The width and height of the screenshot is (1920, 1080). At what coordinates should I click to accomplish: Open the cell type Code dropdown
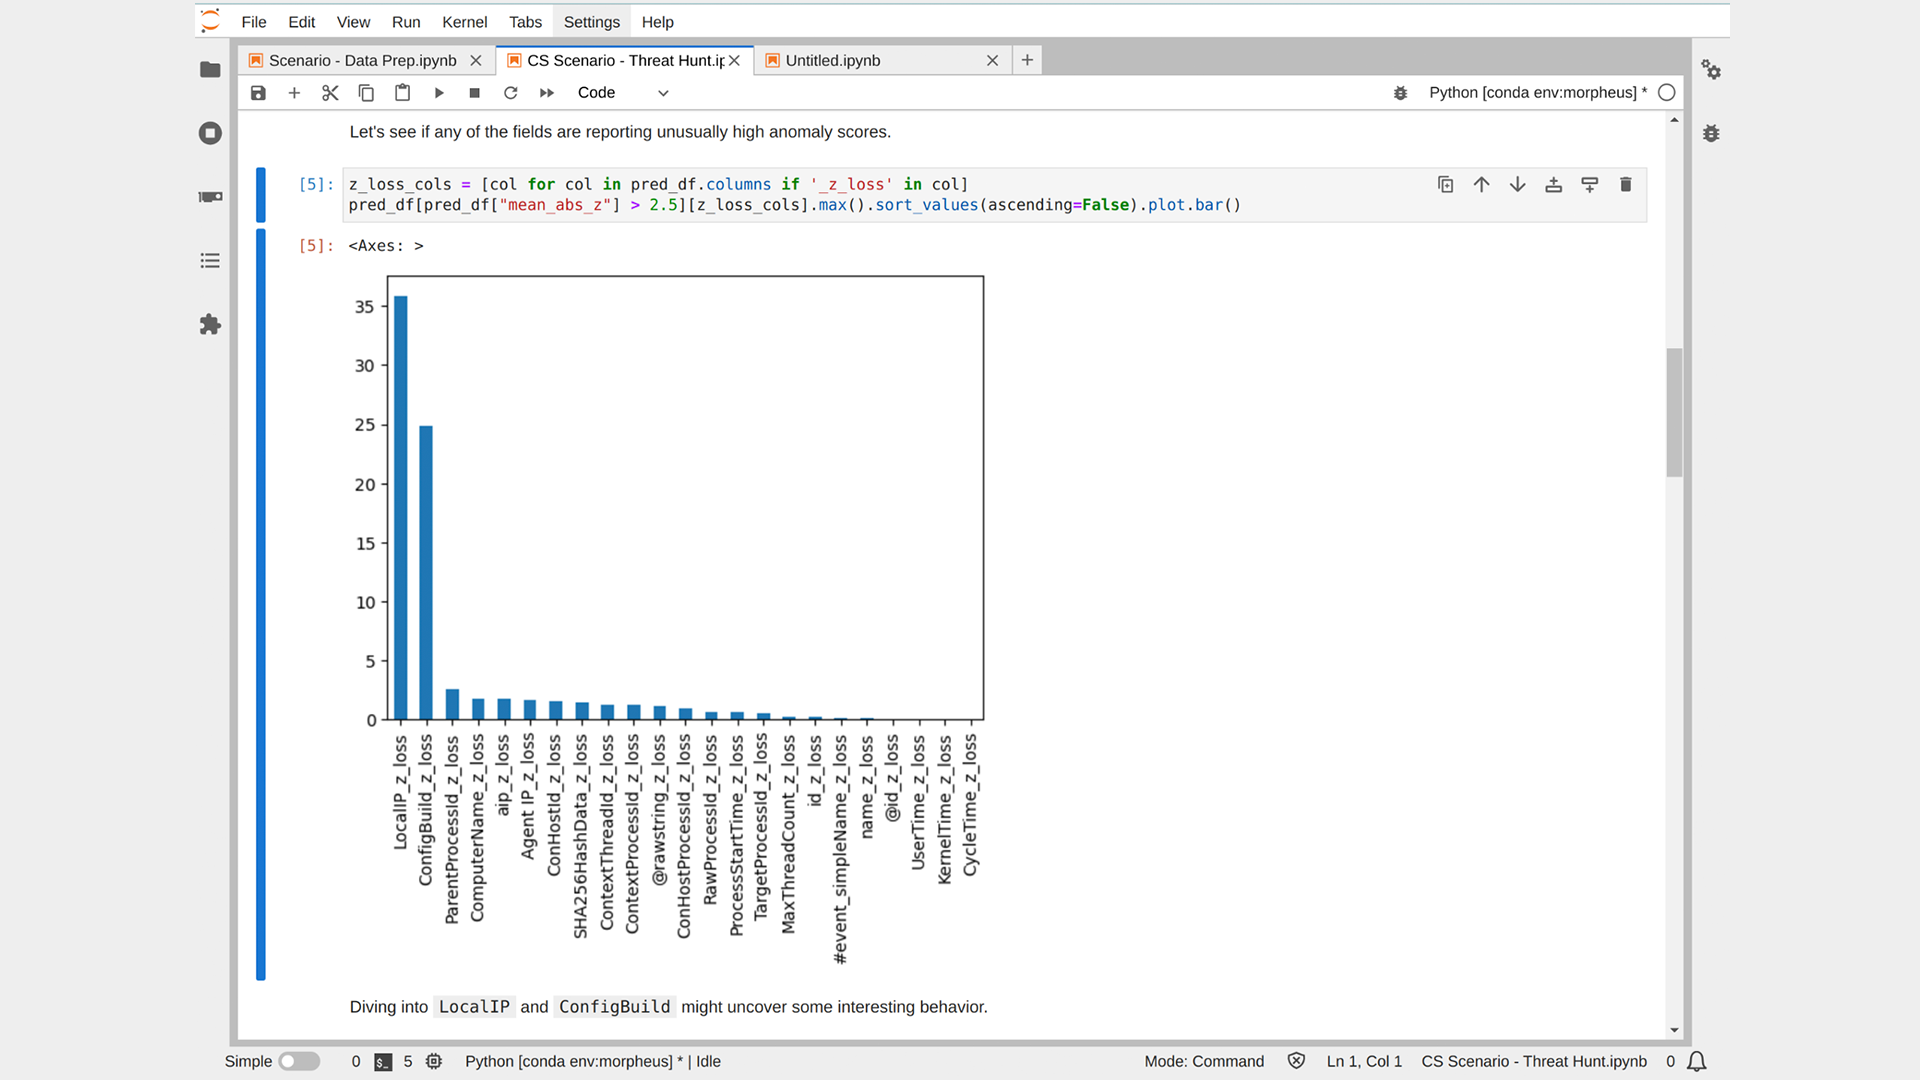pyautogui.click(x=622, y=93)
